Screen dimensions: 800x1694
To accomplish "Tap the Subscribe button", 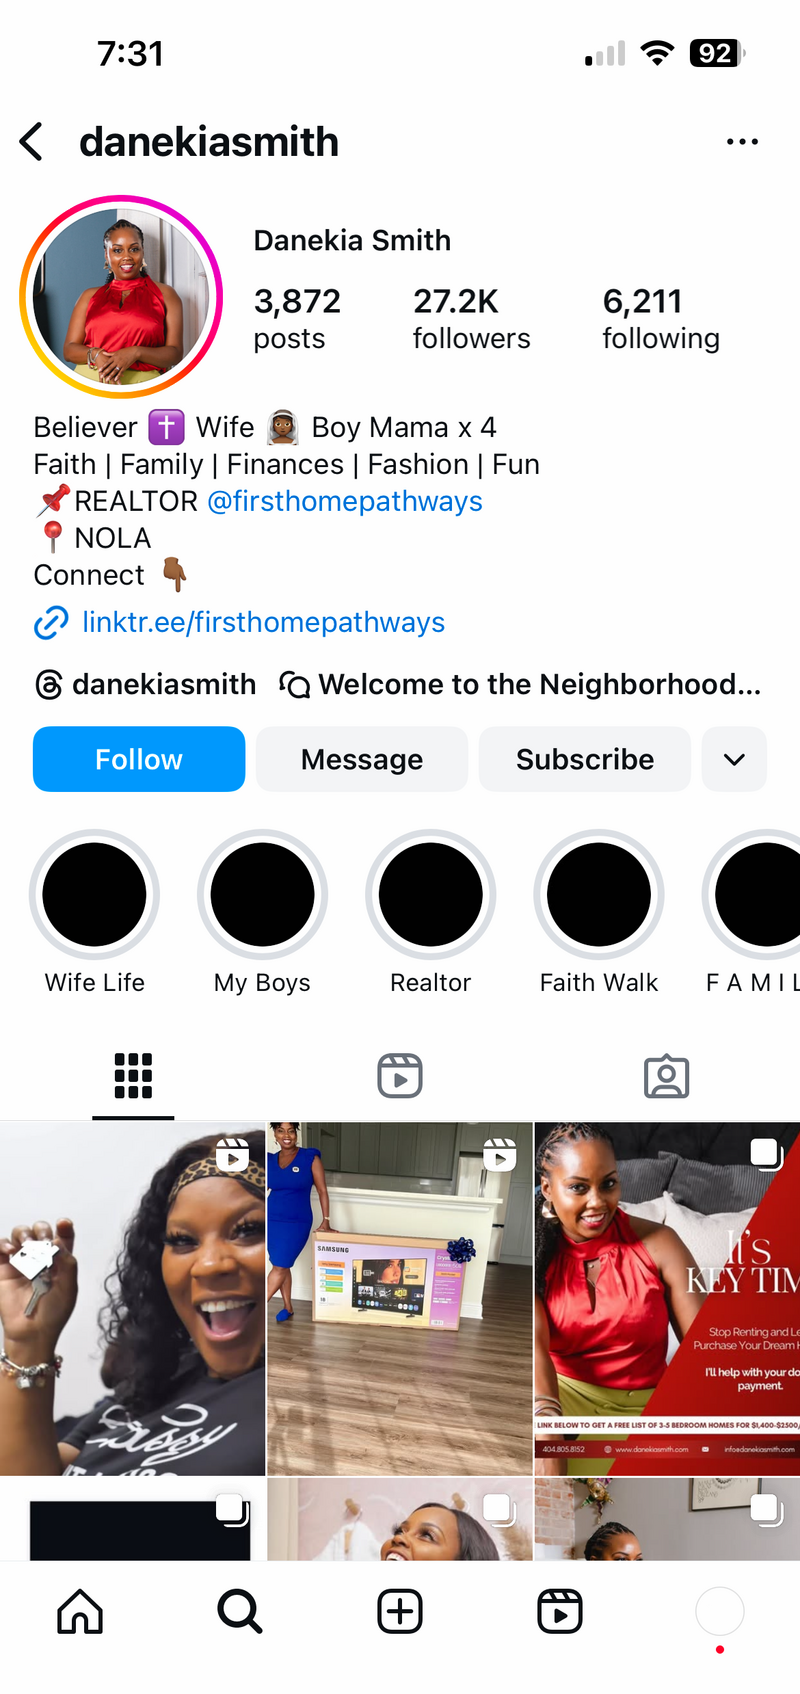I will coord(585,759).
